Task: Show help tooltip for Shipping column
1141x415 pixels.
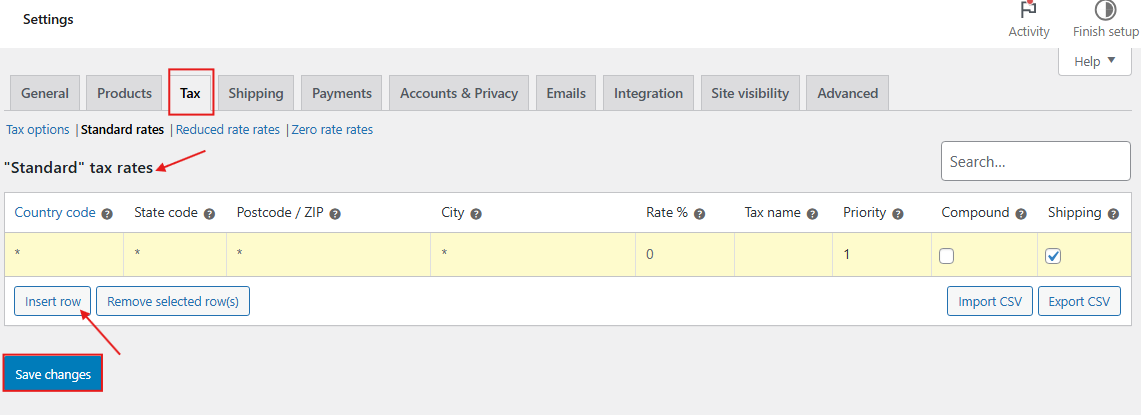Action: 1113,214
